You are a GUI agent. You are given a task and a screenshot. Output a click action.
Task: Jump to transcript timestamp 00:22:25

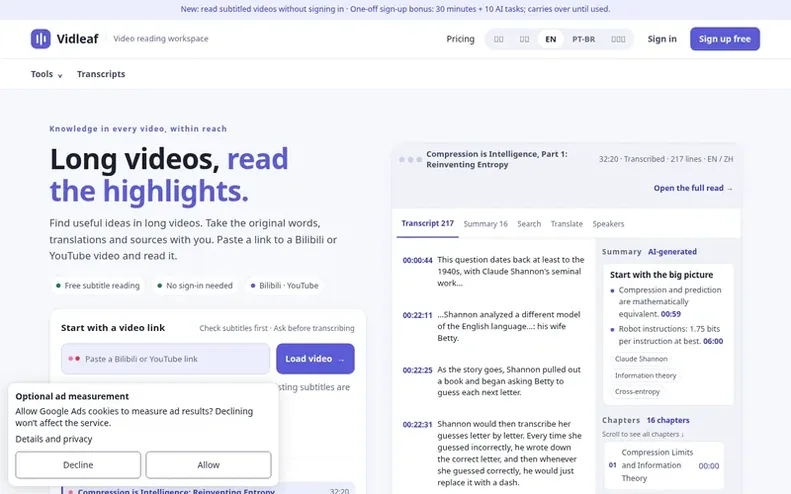417,370
